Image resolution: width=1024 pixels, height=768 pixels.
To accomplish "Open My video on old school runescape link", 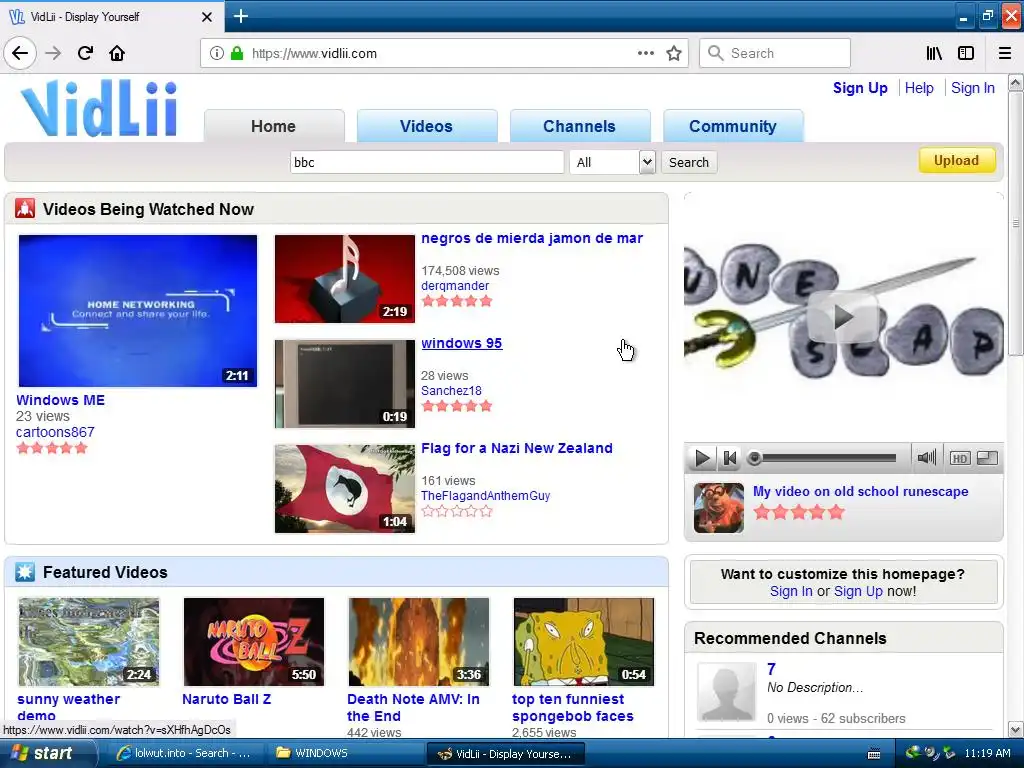I will pyautogui.click(x=861, y=492).
